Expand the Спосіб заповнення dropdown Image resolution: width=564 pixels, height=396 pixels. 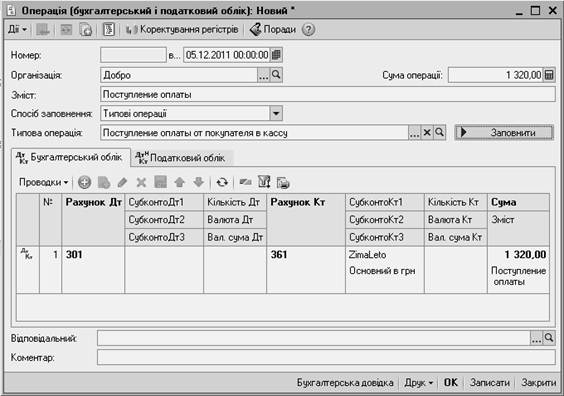click(x=276, y=114)
